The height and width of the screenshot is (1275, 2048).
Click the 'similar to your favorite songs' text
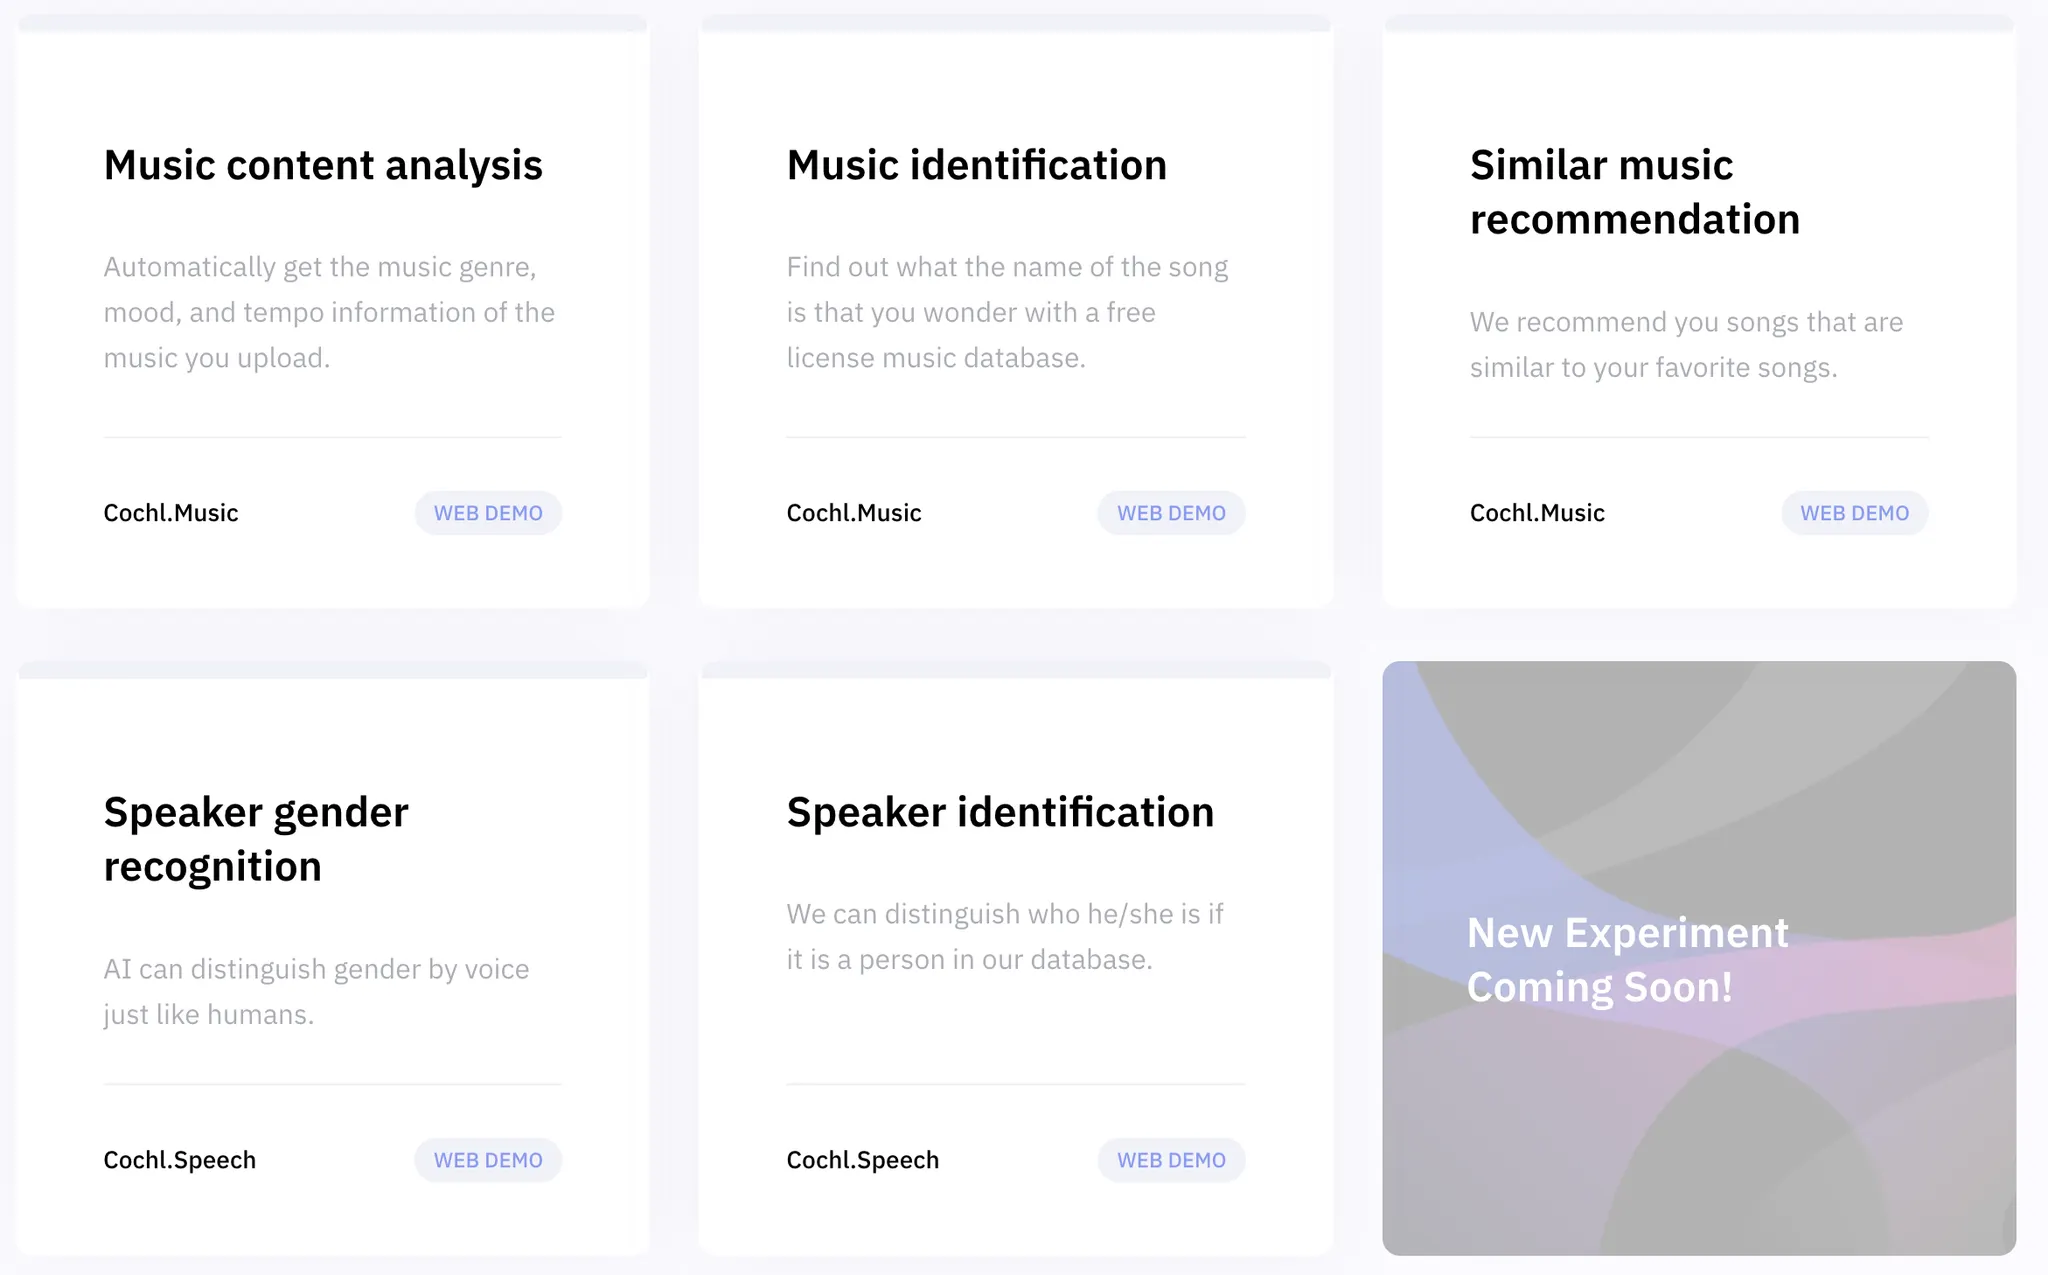coord(1686,345)
